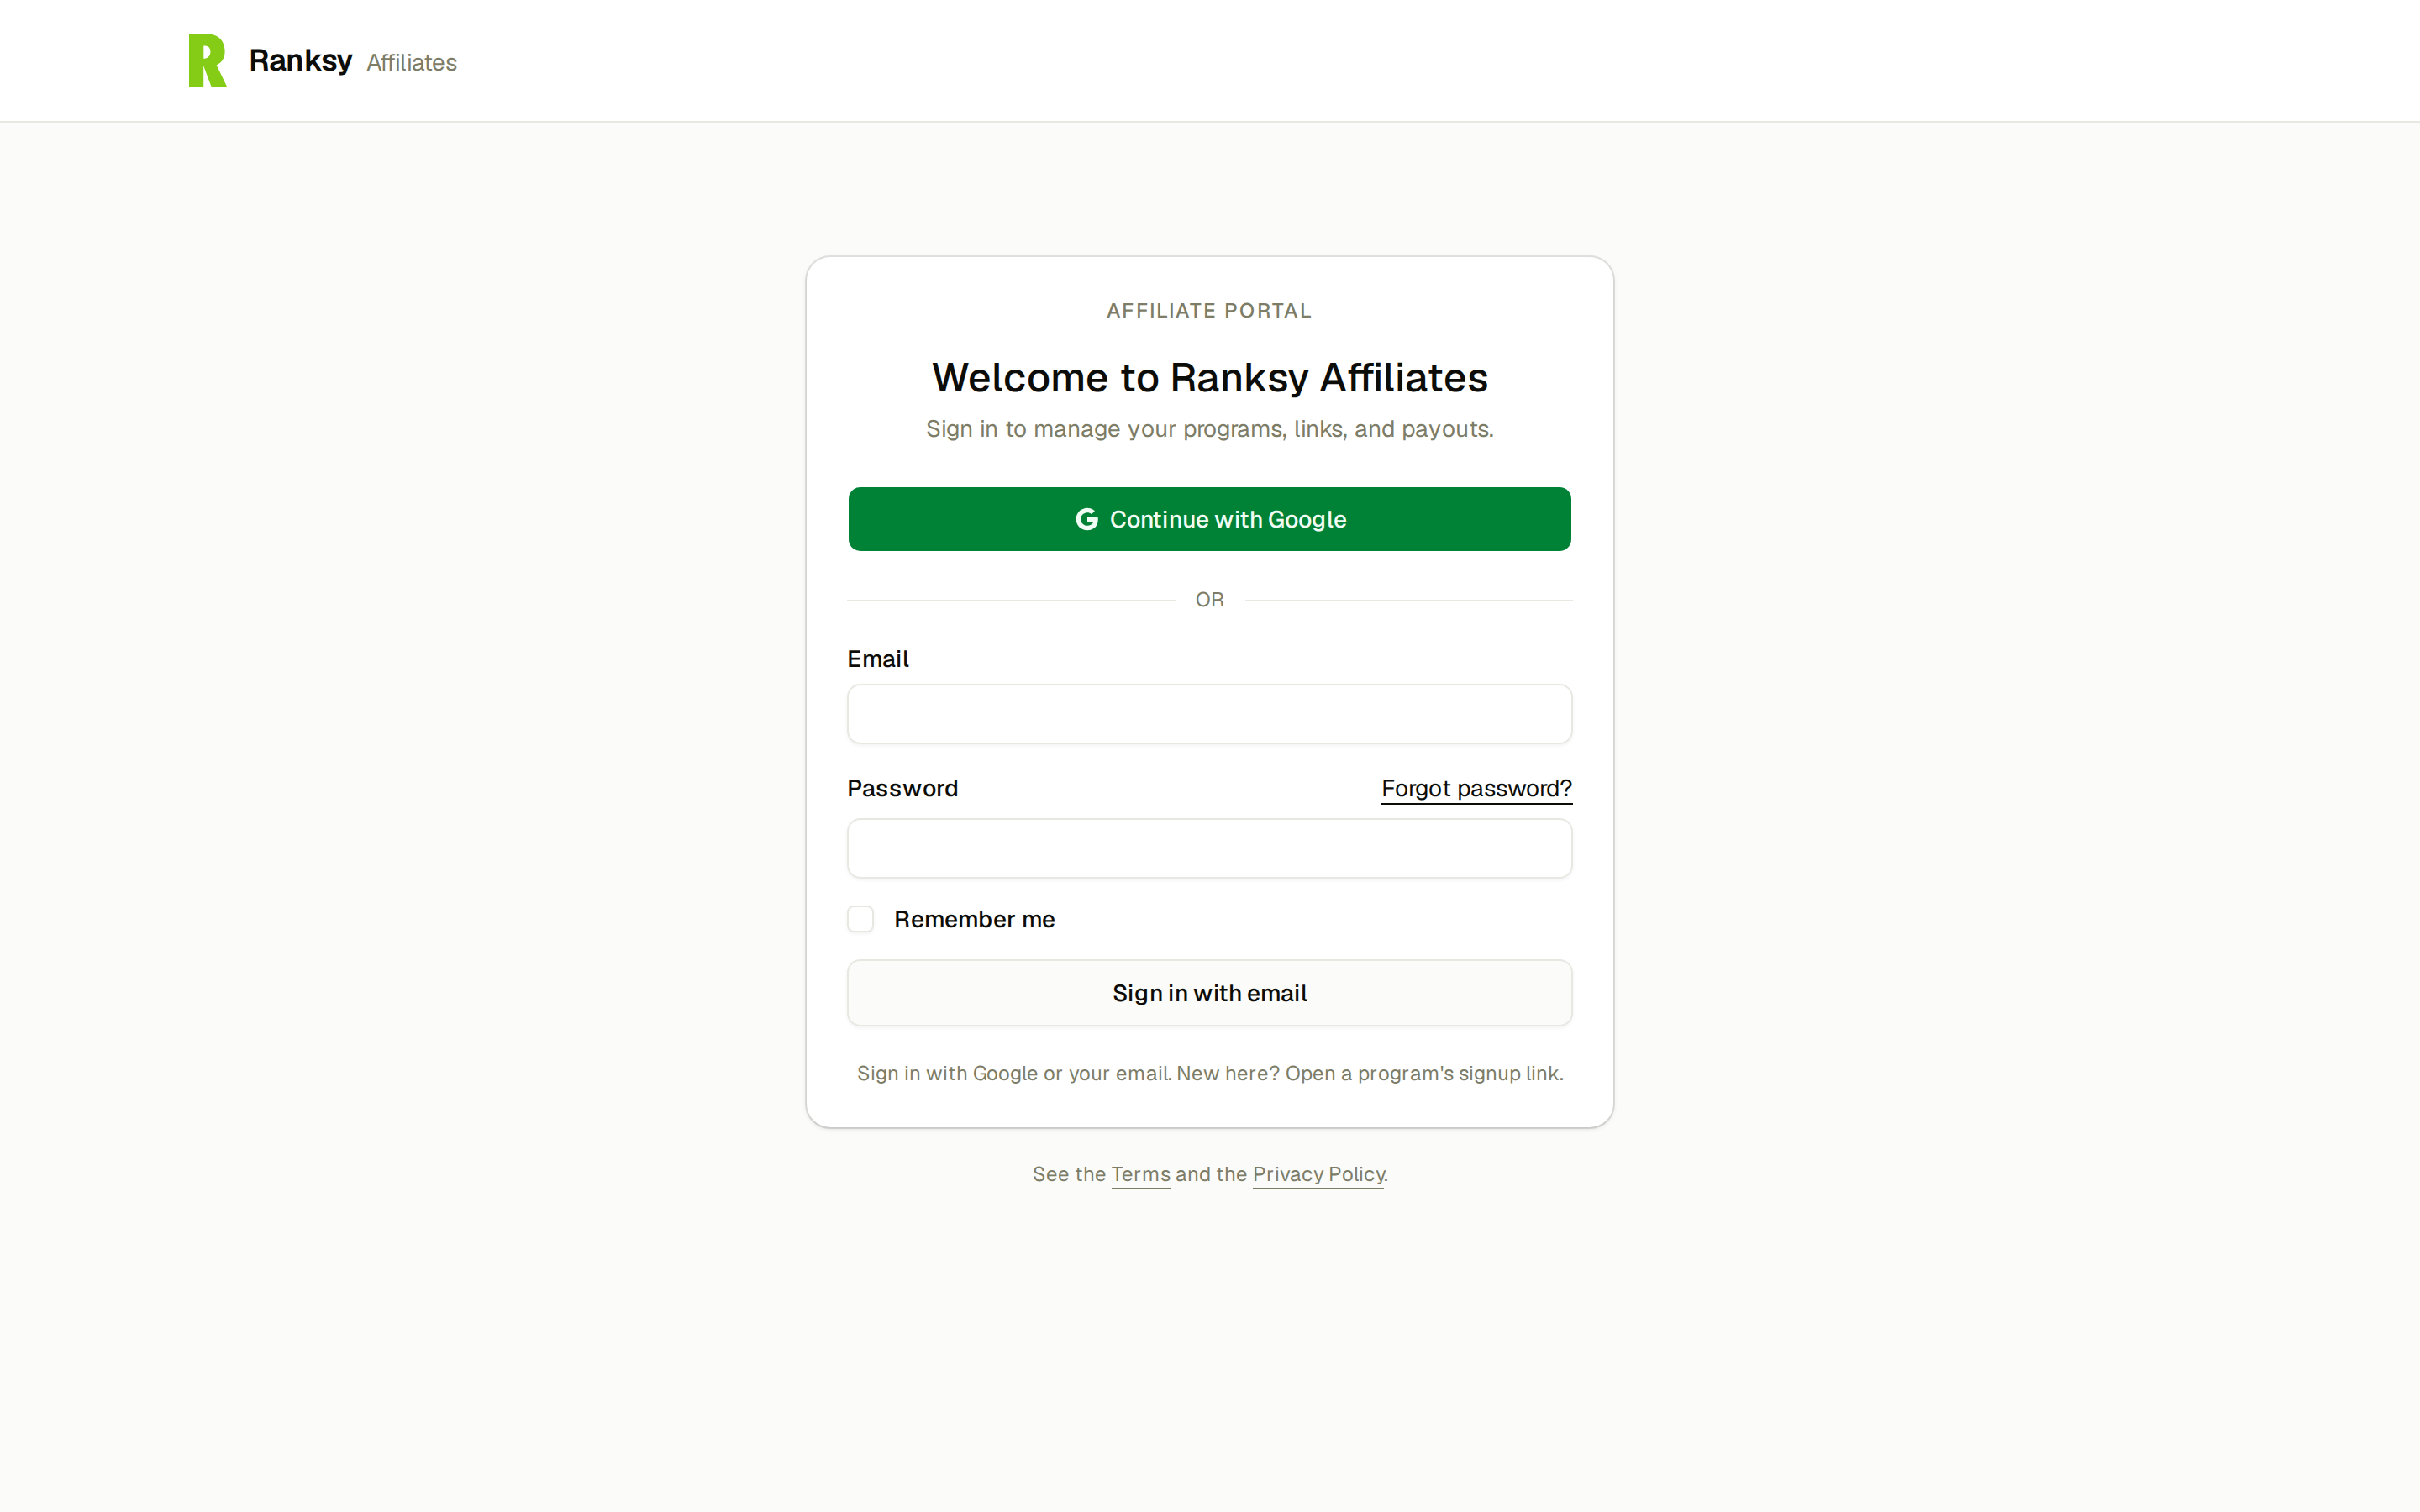Click the Google G icon in button
Viewport: 2420px width, 1512px height.
[x=1086, y=519]
